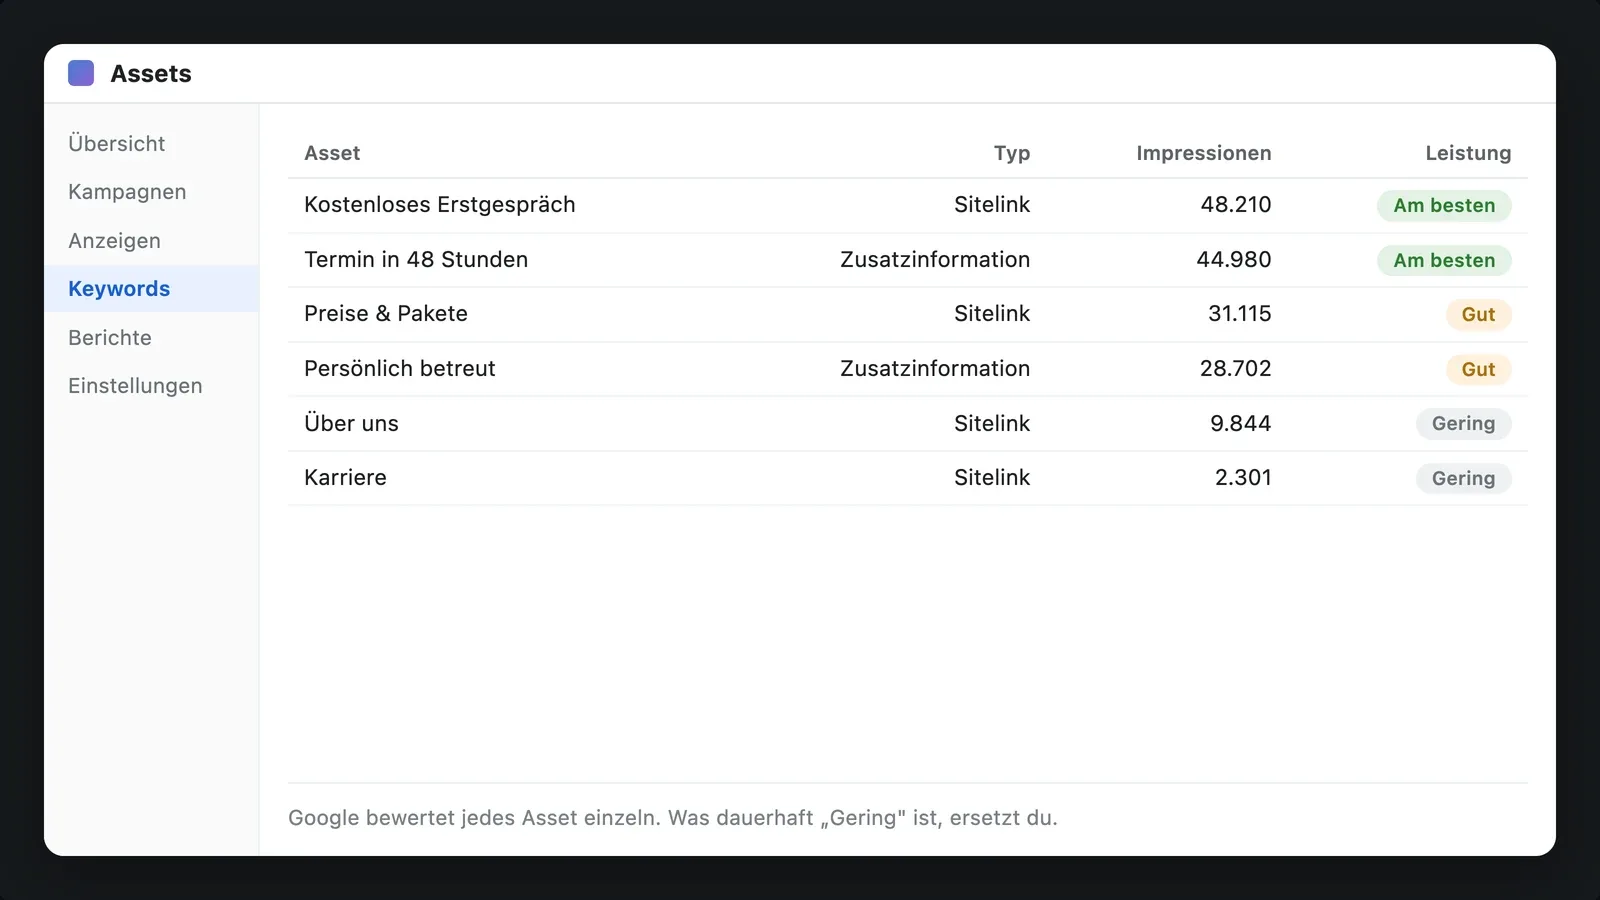Select Keywords in the sidebar
The height and width of the screenshot is (900, 1600).
click(x=151, y=289)
